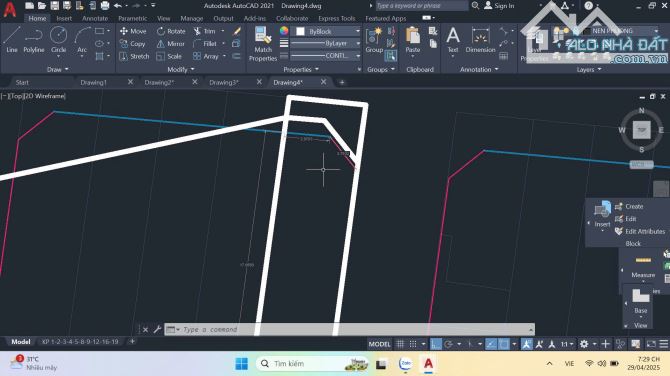
Task: Expand the Properties panel
Action: [301, 69]
